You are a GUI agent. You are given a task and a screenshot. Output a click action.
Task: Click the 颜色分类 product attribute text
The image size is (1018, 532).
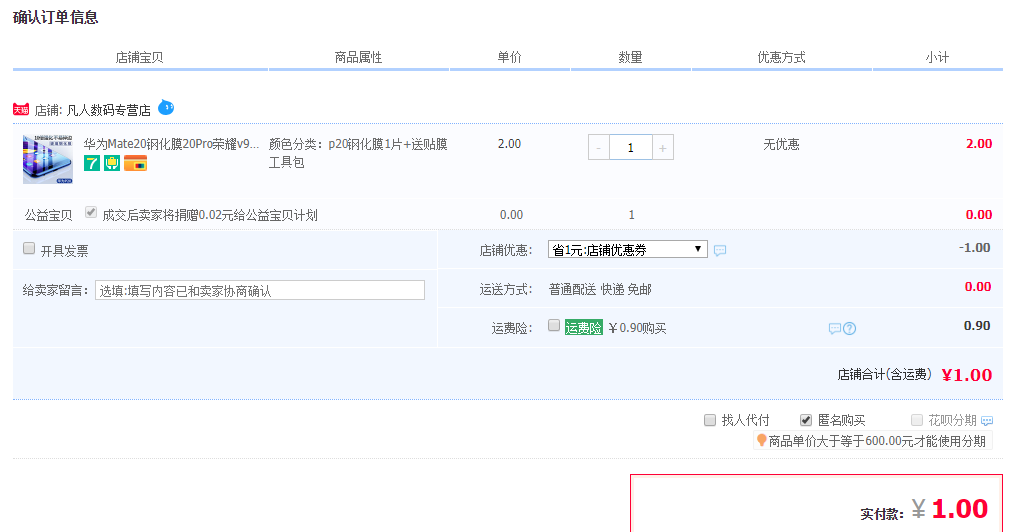point(358,153)
